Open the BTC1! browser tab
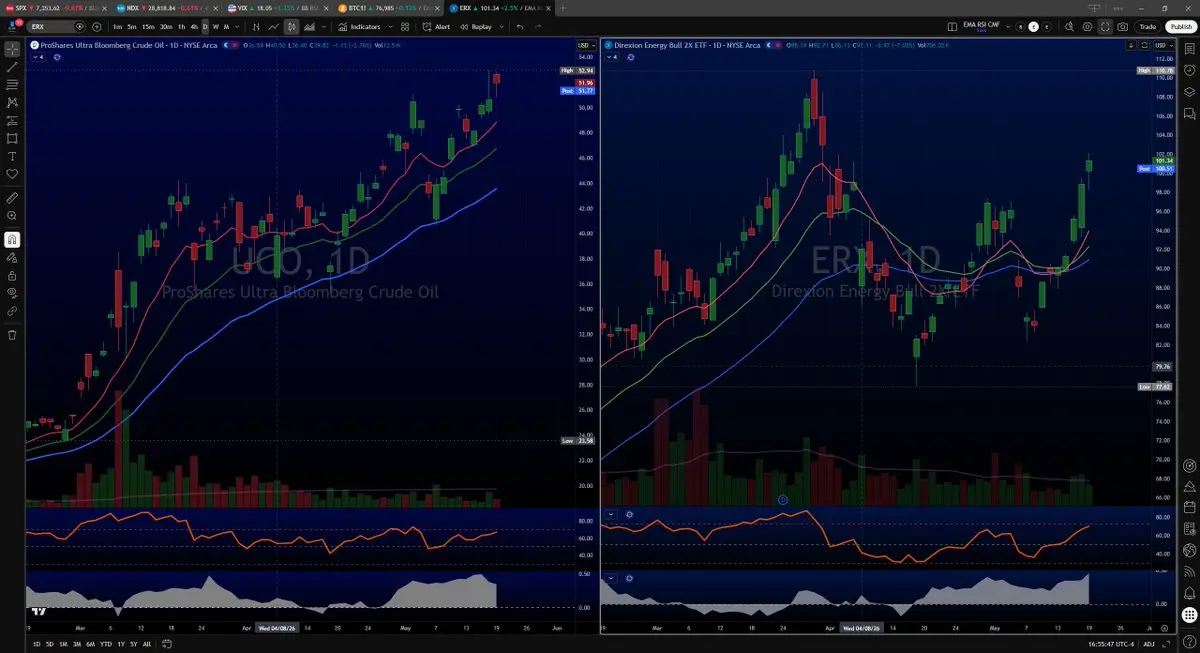The height and width of the screenshot is (653, 1200). click(390, 7)
